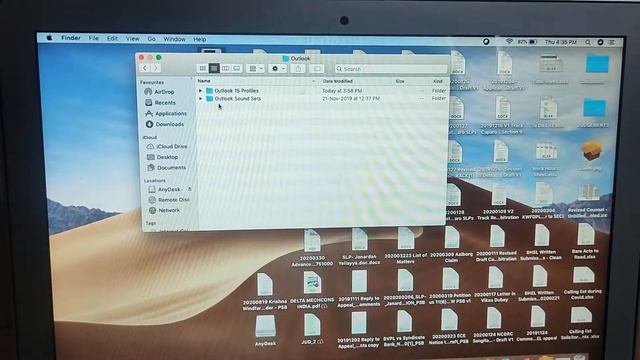Expand the Outlook Sound Sets disclosure triangle
The width and height of the screenshot is (640, 360).
pos(200,99)
